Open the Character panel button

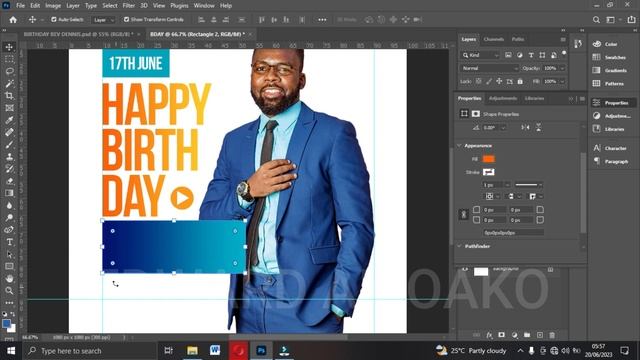pos(612,148)
